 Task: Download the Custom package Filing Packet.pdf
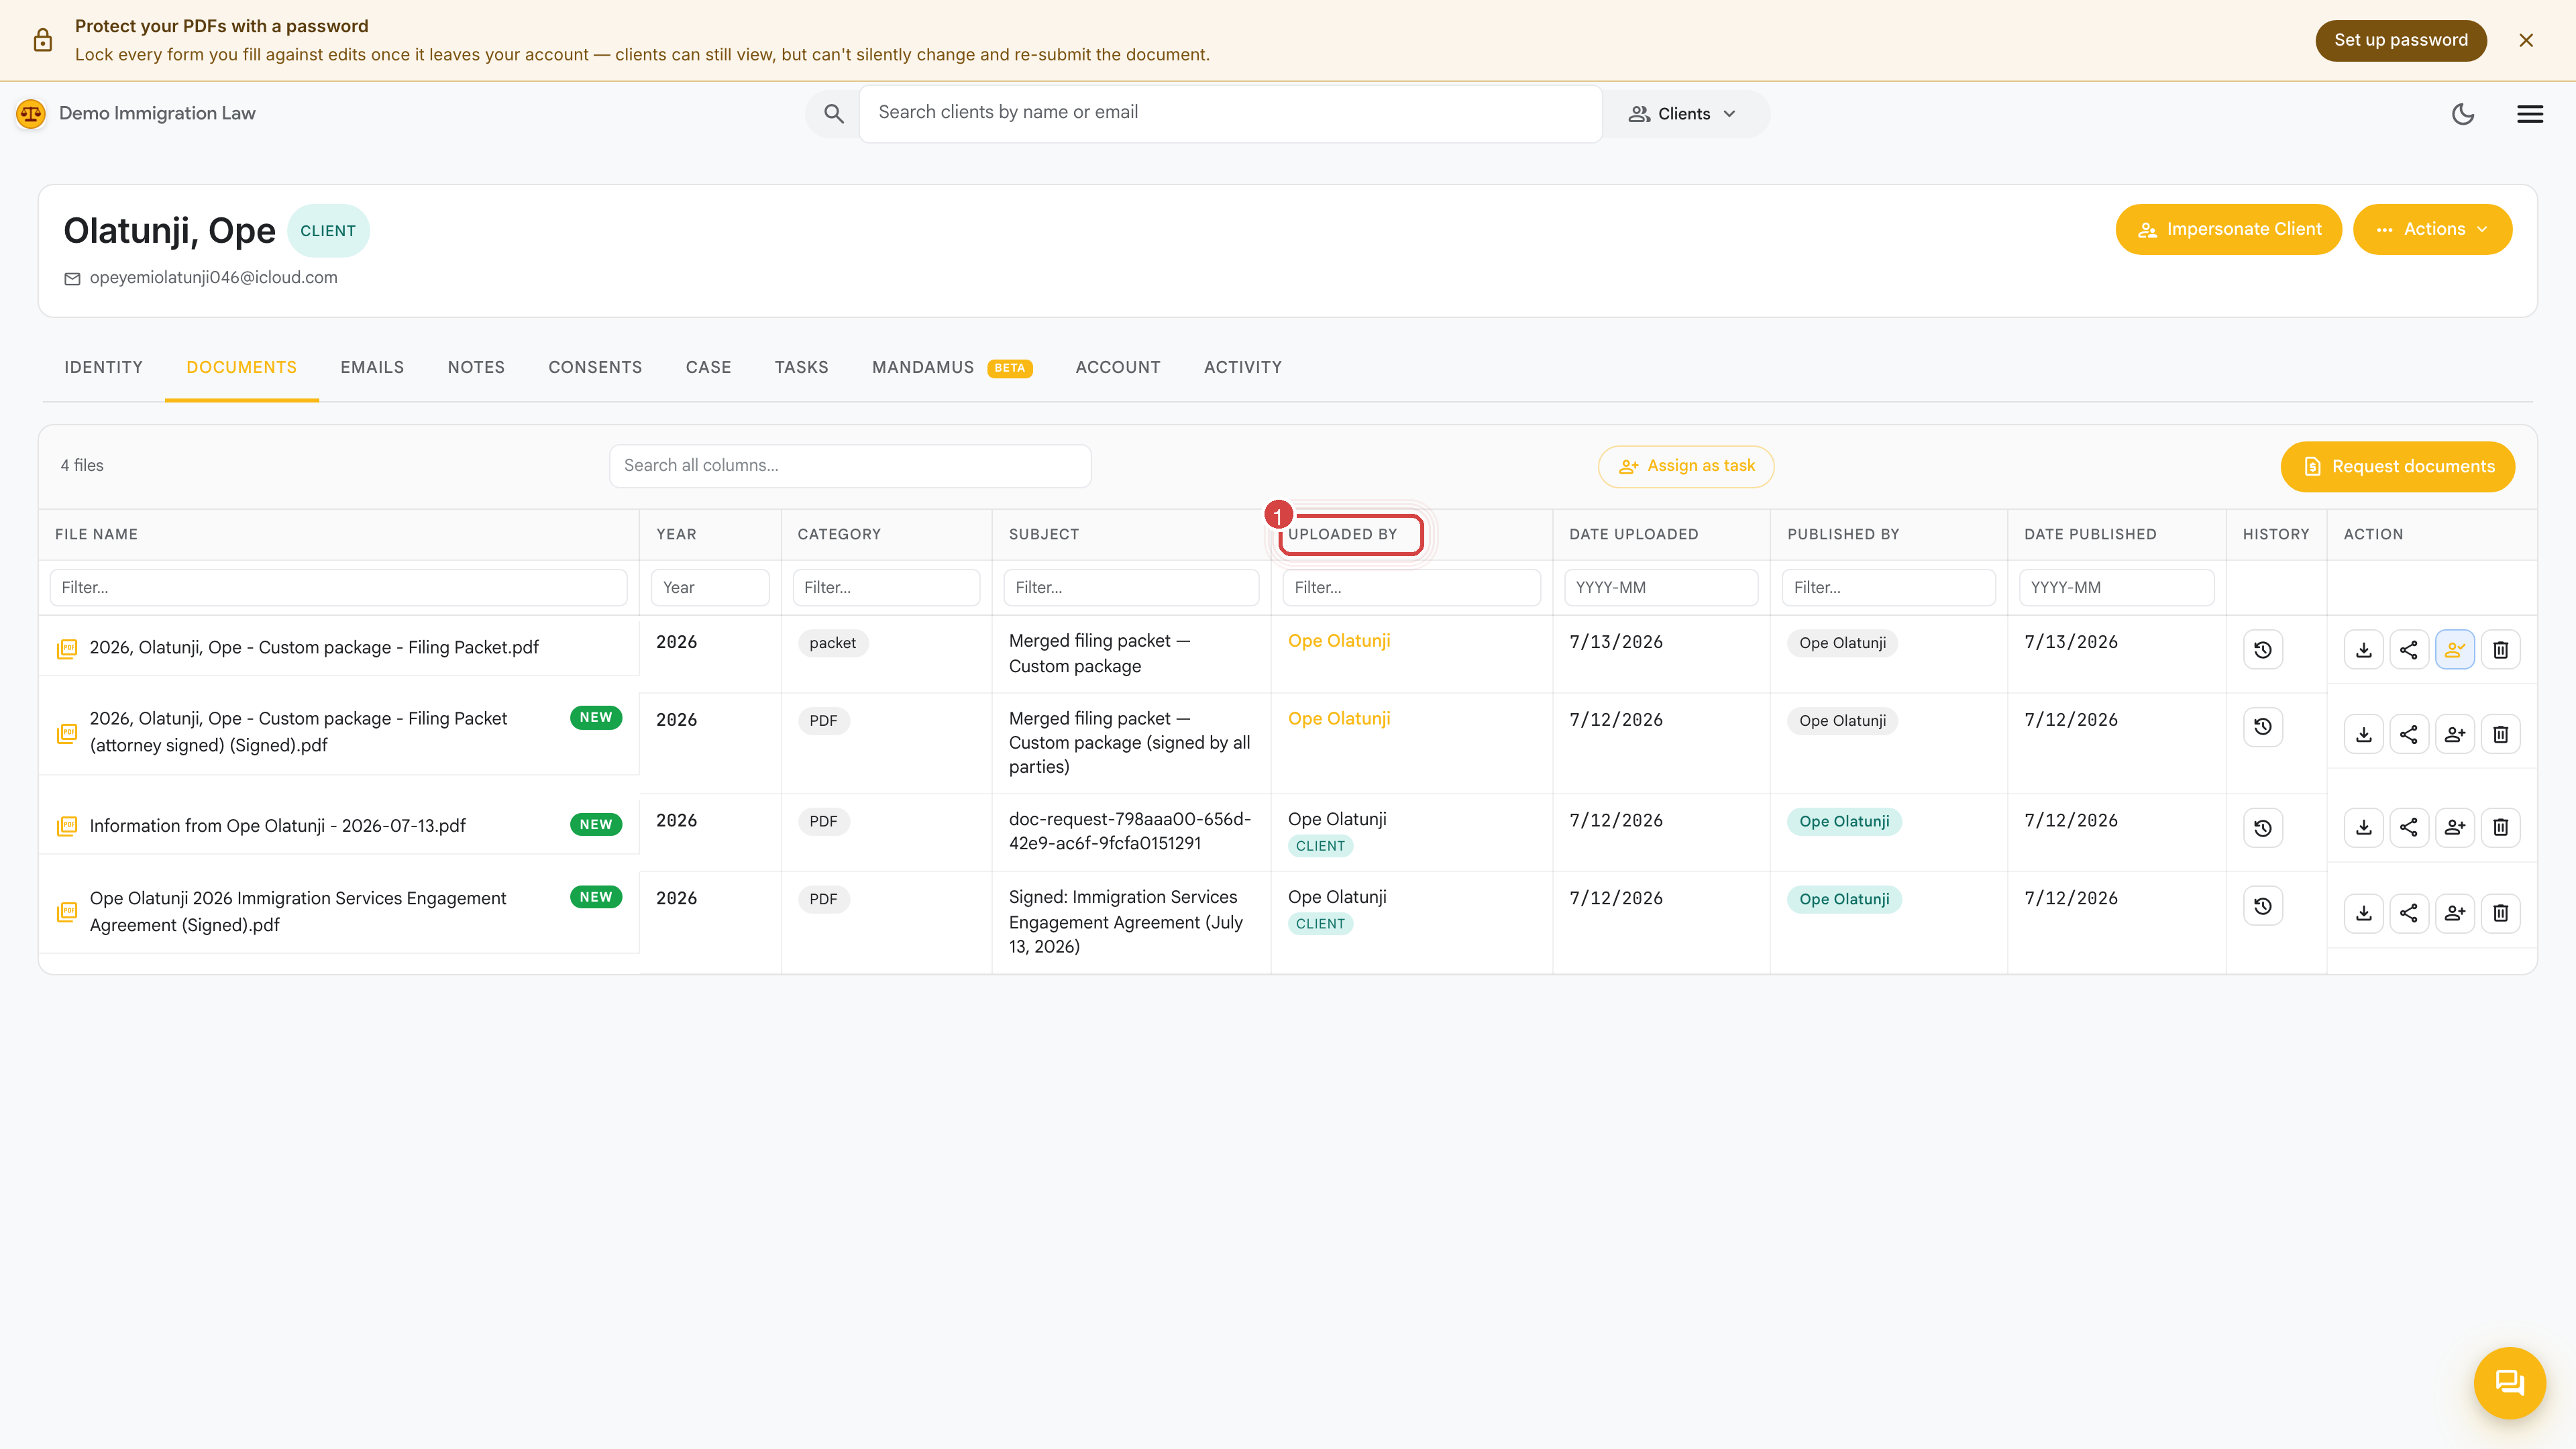[2364, 650]
